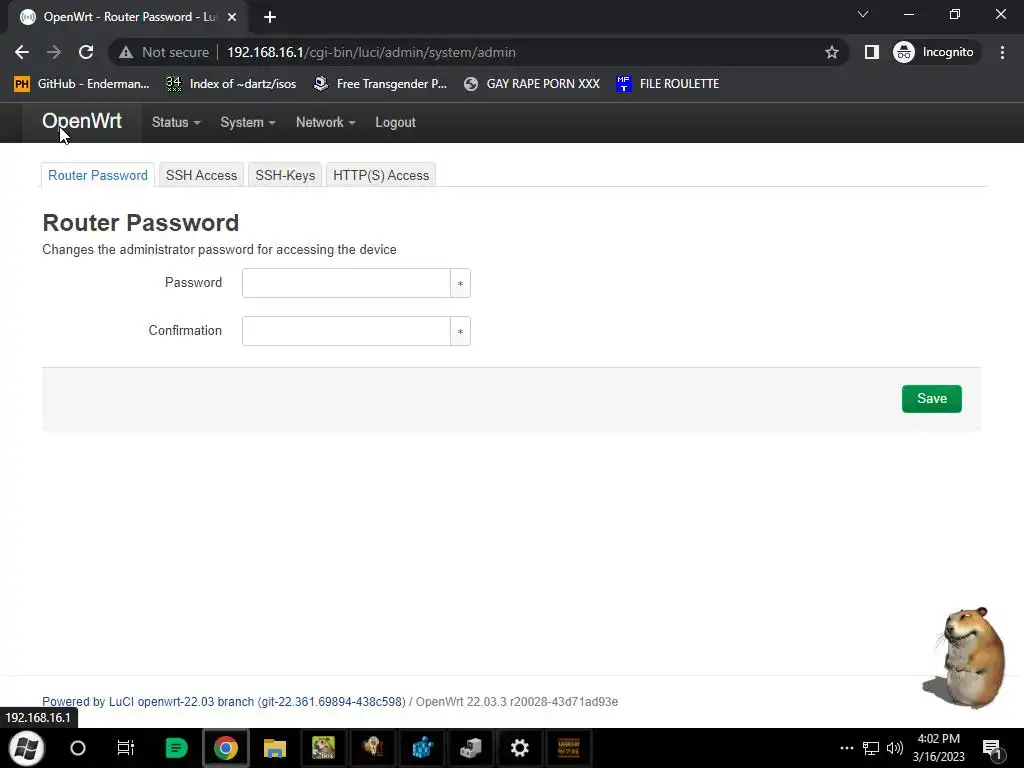Open File Explorer from taskbar
Viewport: 1024px width, 768px height.
tap(275, 748)
